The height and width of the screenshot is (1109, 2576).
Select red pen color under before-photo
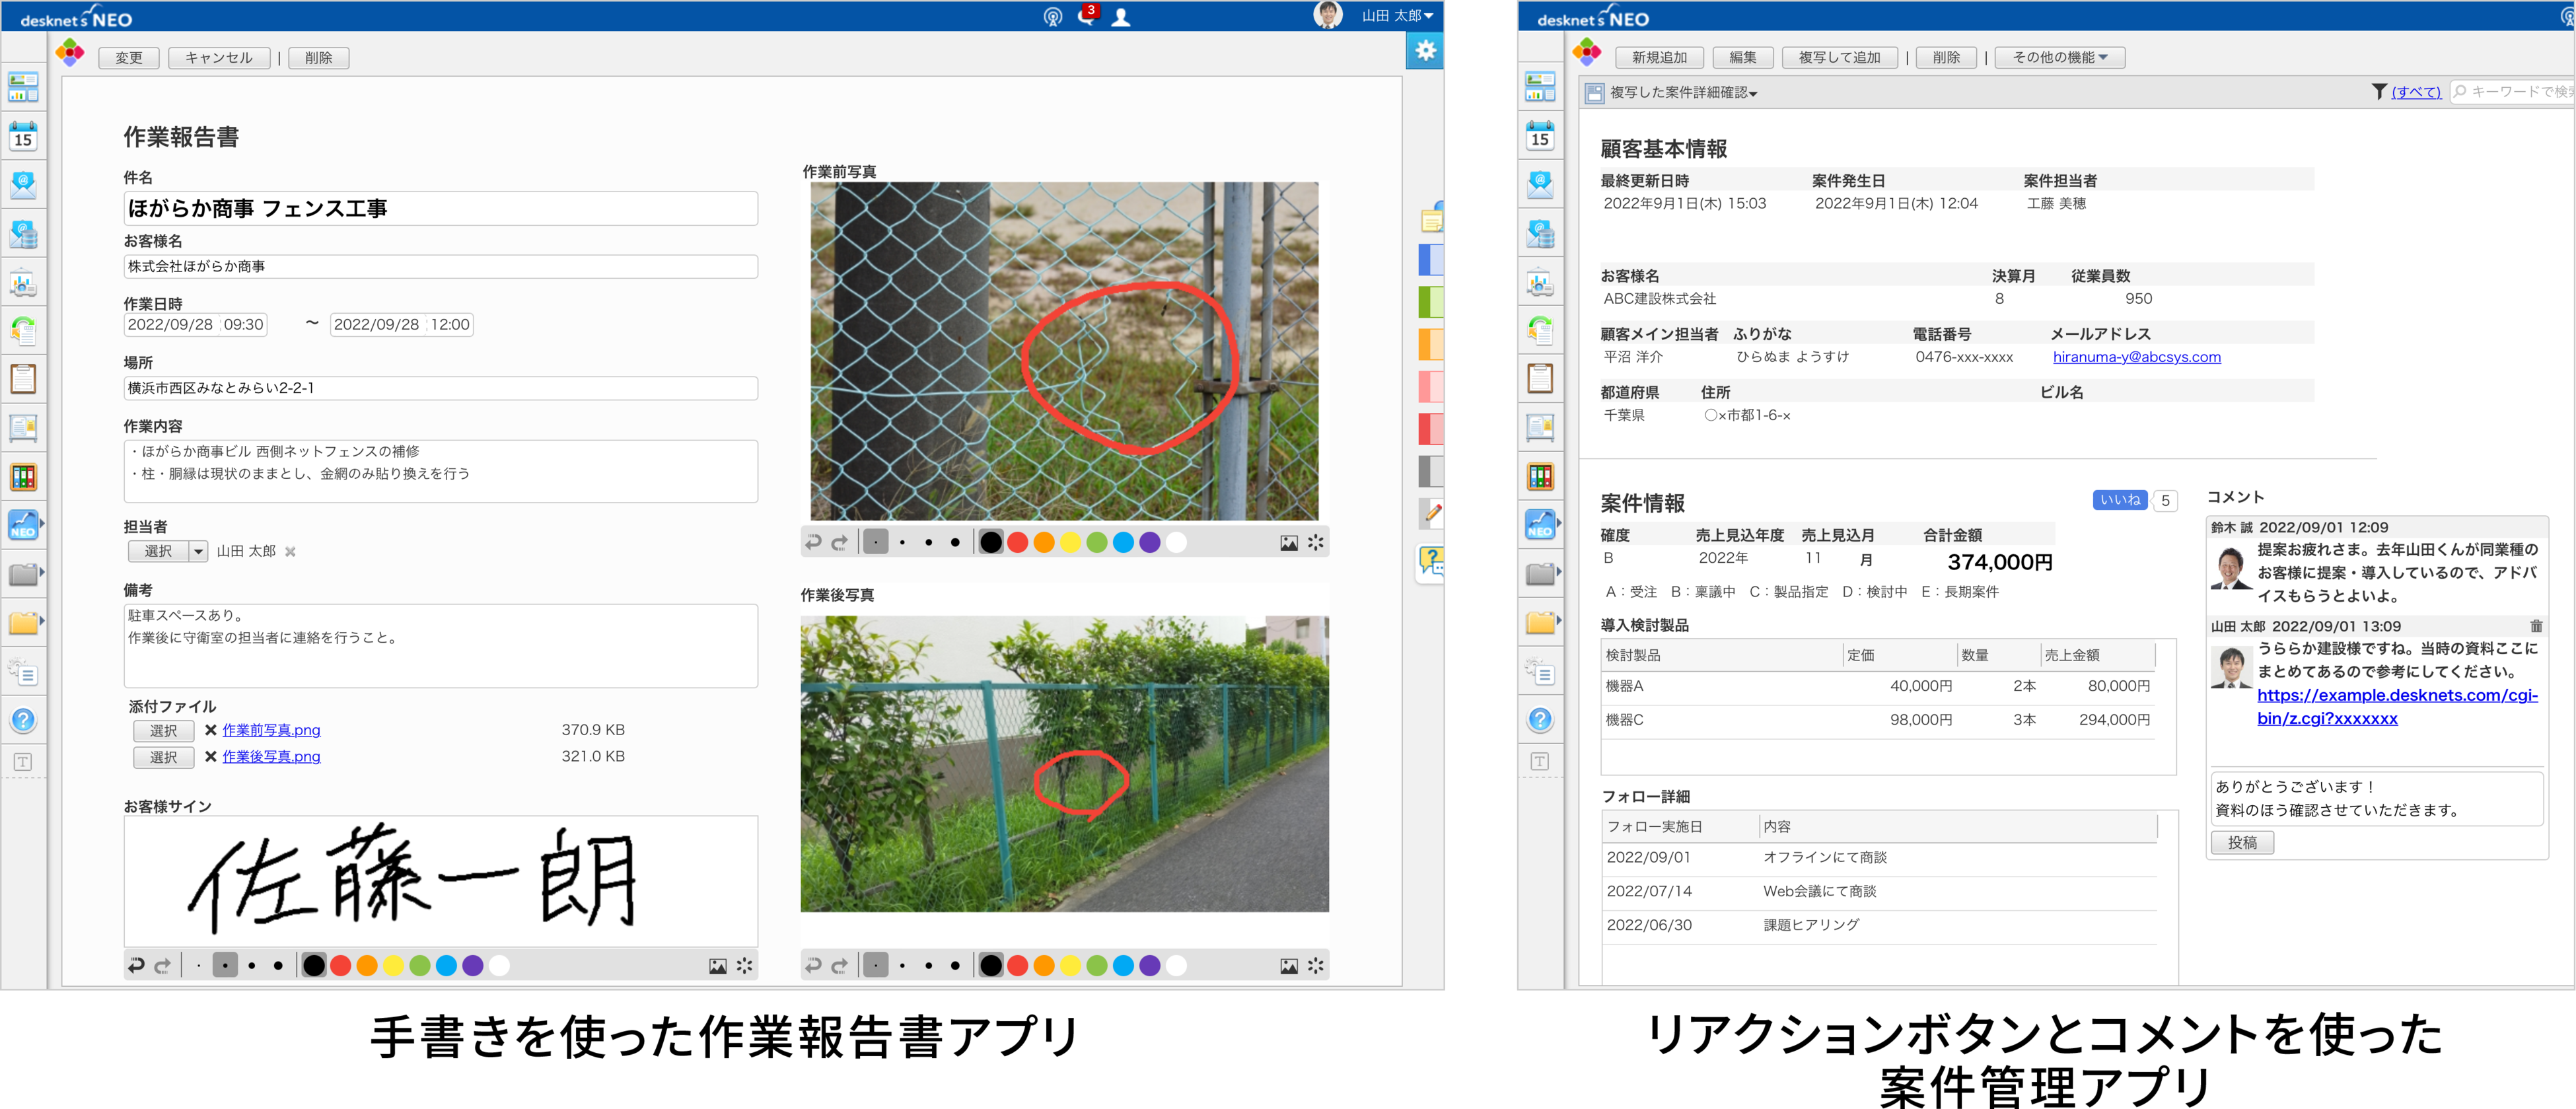[x=1017, y=543]
